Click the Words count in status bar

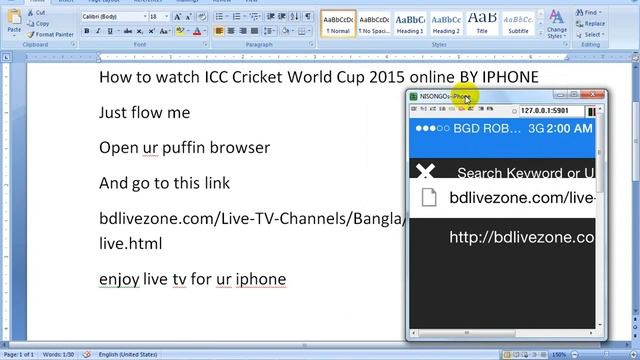coord(58,355)
